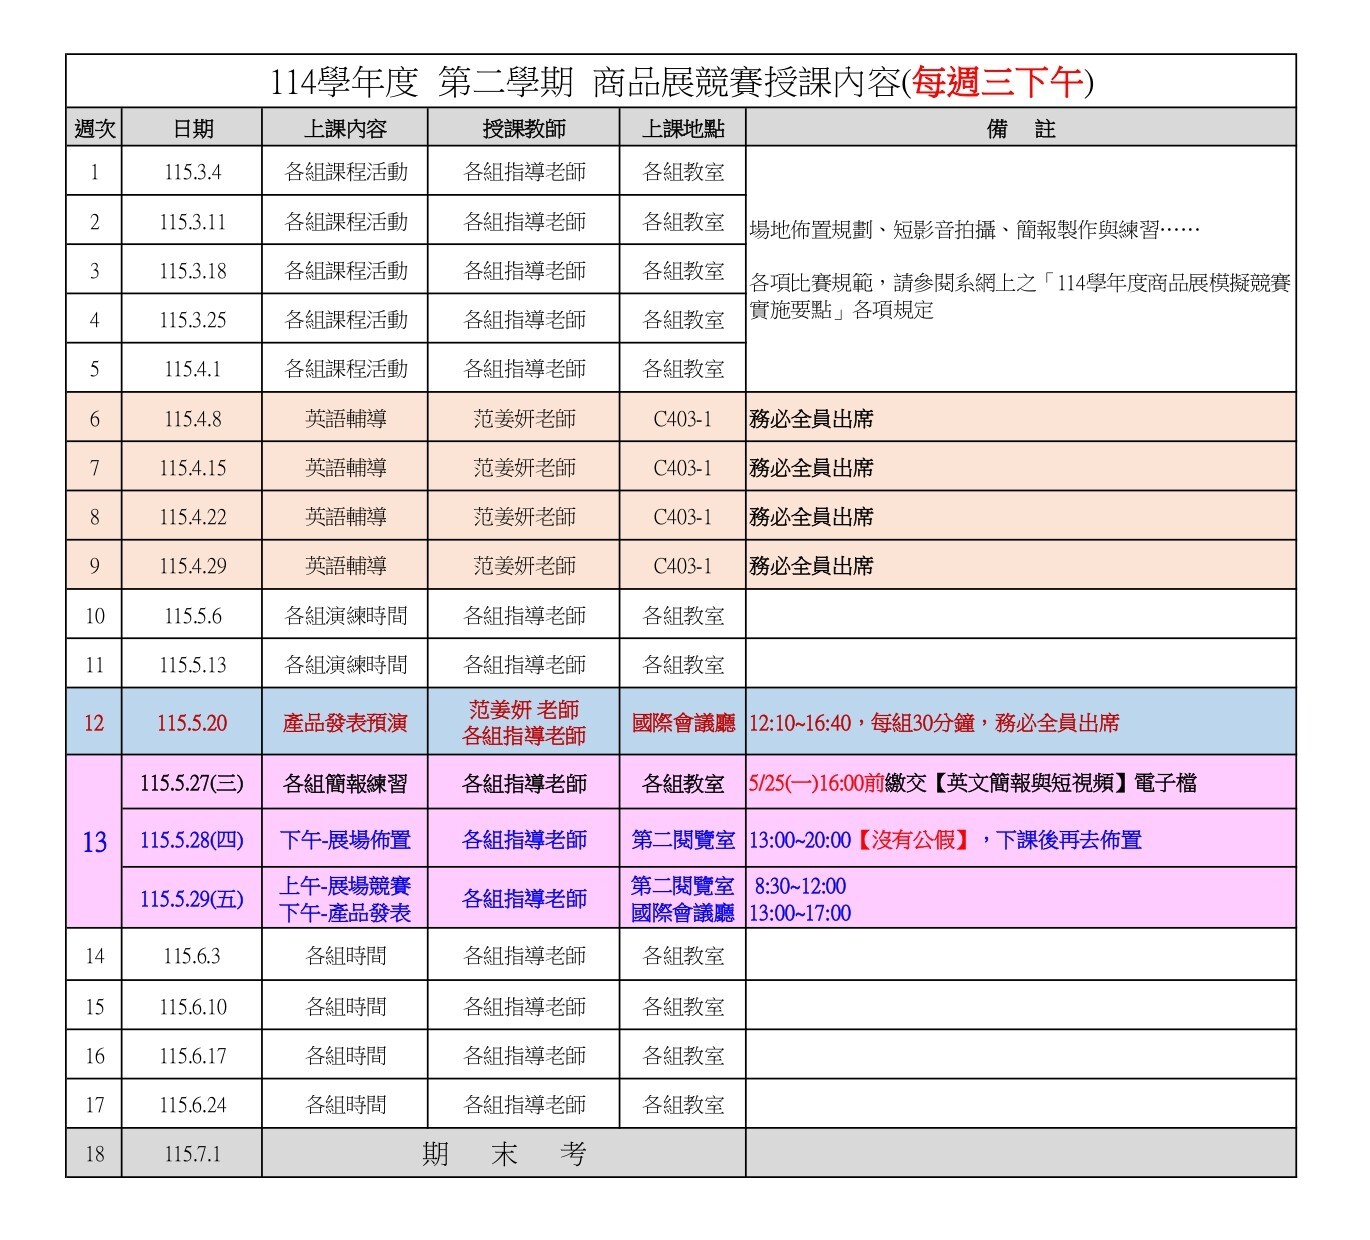Select the 產品發表預演 cell
1370x1240 pixels.
(x=345, y=723)
